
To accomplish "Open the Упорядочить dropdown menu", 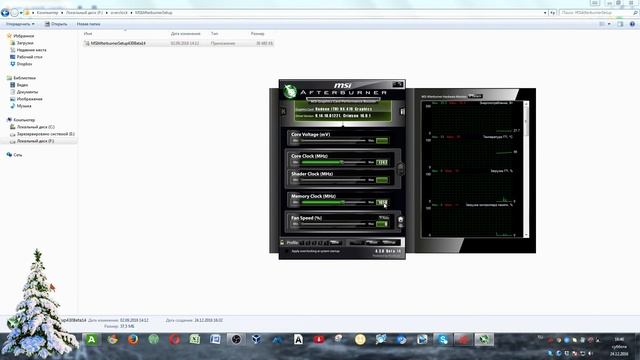I will tap(20, 24).
